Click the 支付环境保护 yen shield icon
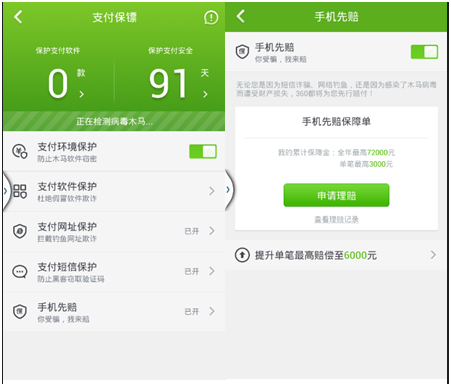Screen dimensions: 451x386 (x=20, y=152)
